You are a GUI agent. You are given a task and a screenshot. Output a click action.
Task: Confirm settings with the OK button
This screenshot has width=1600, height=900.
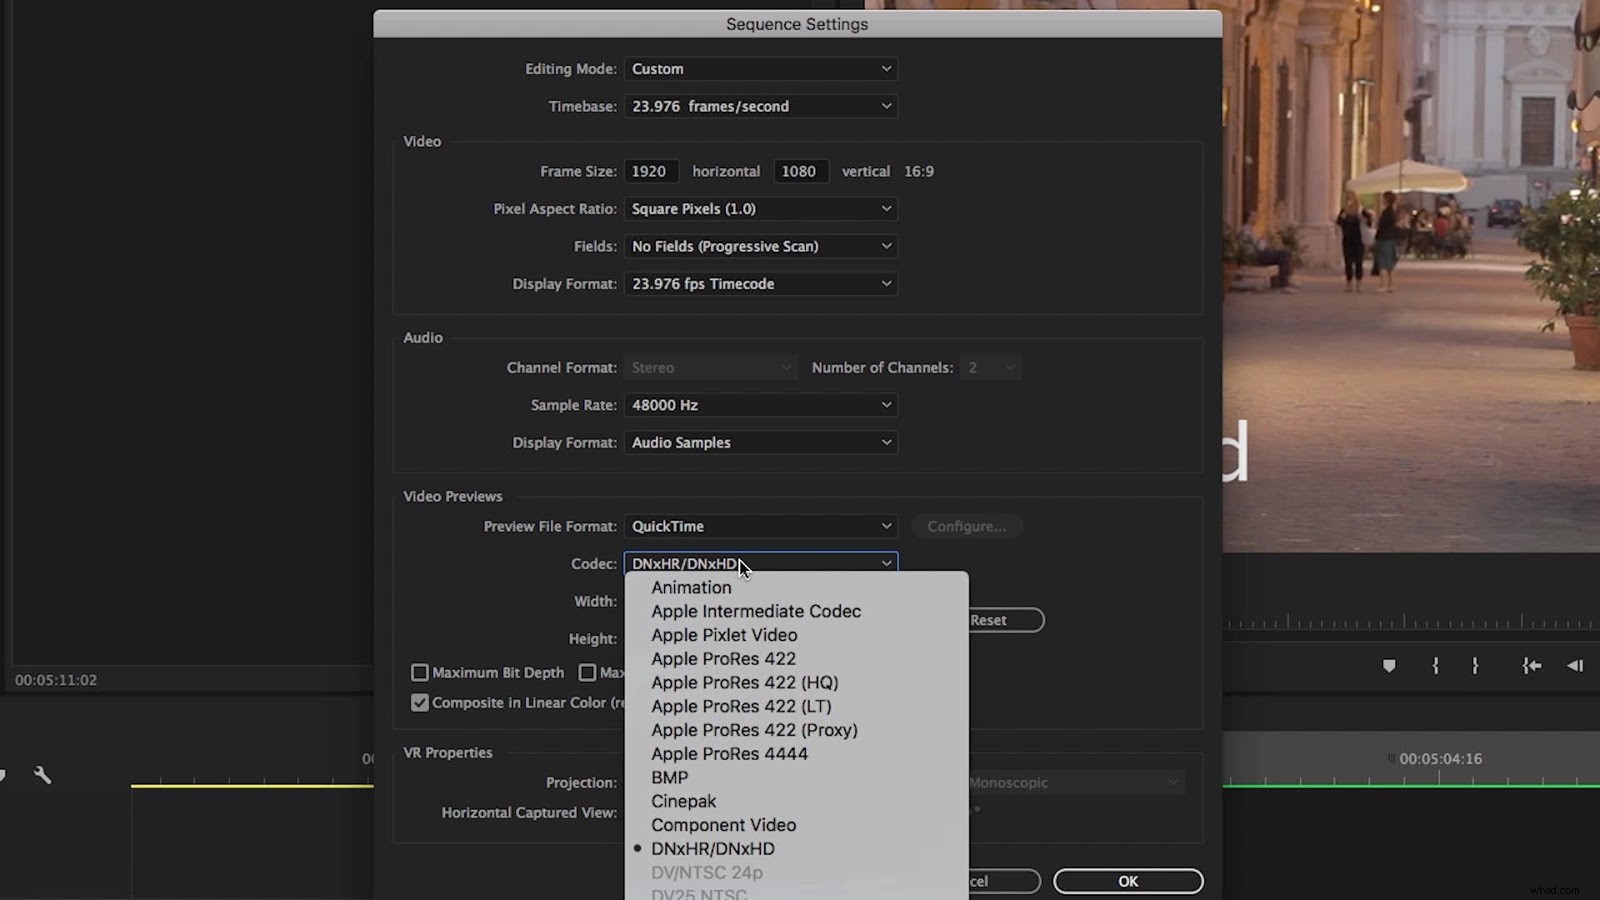[1128, 881]
